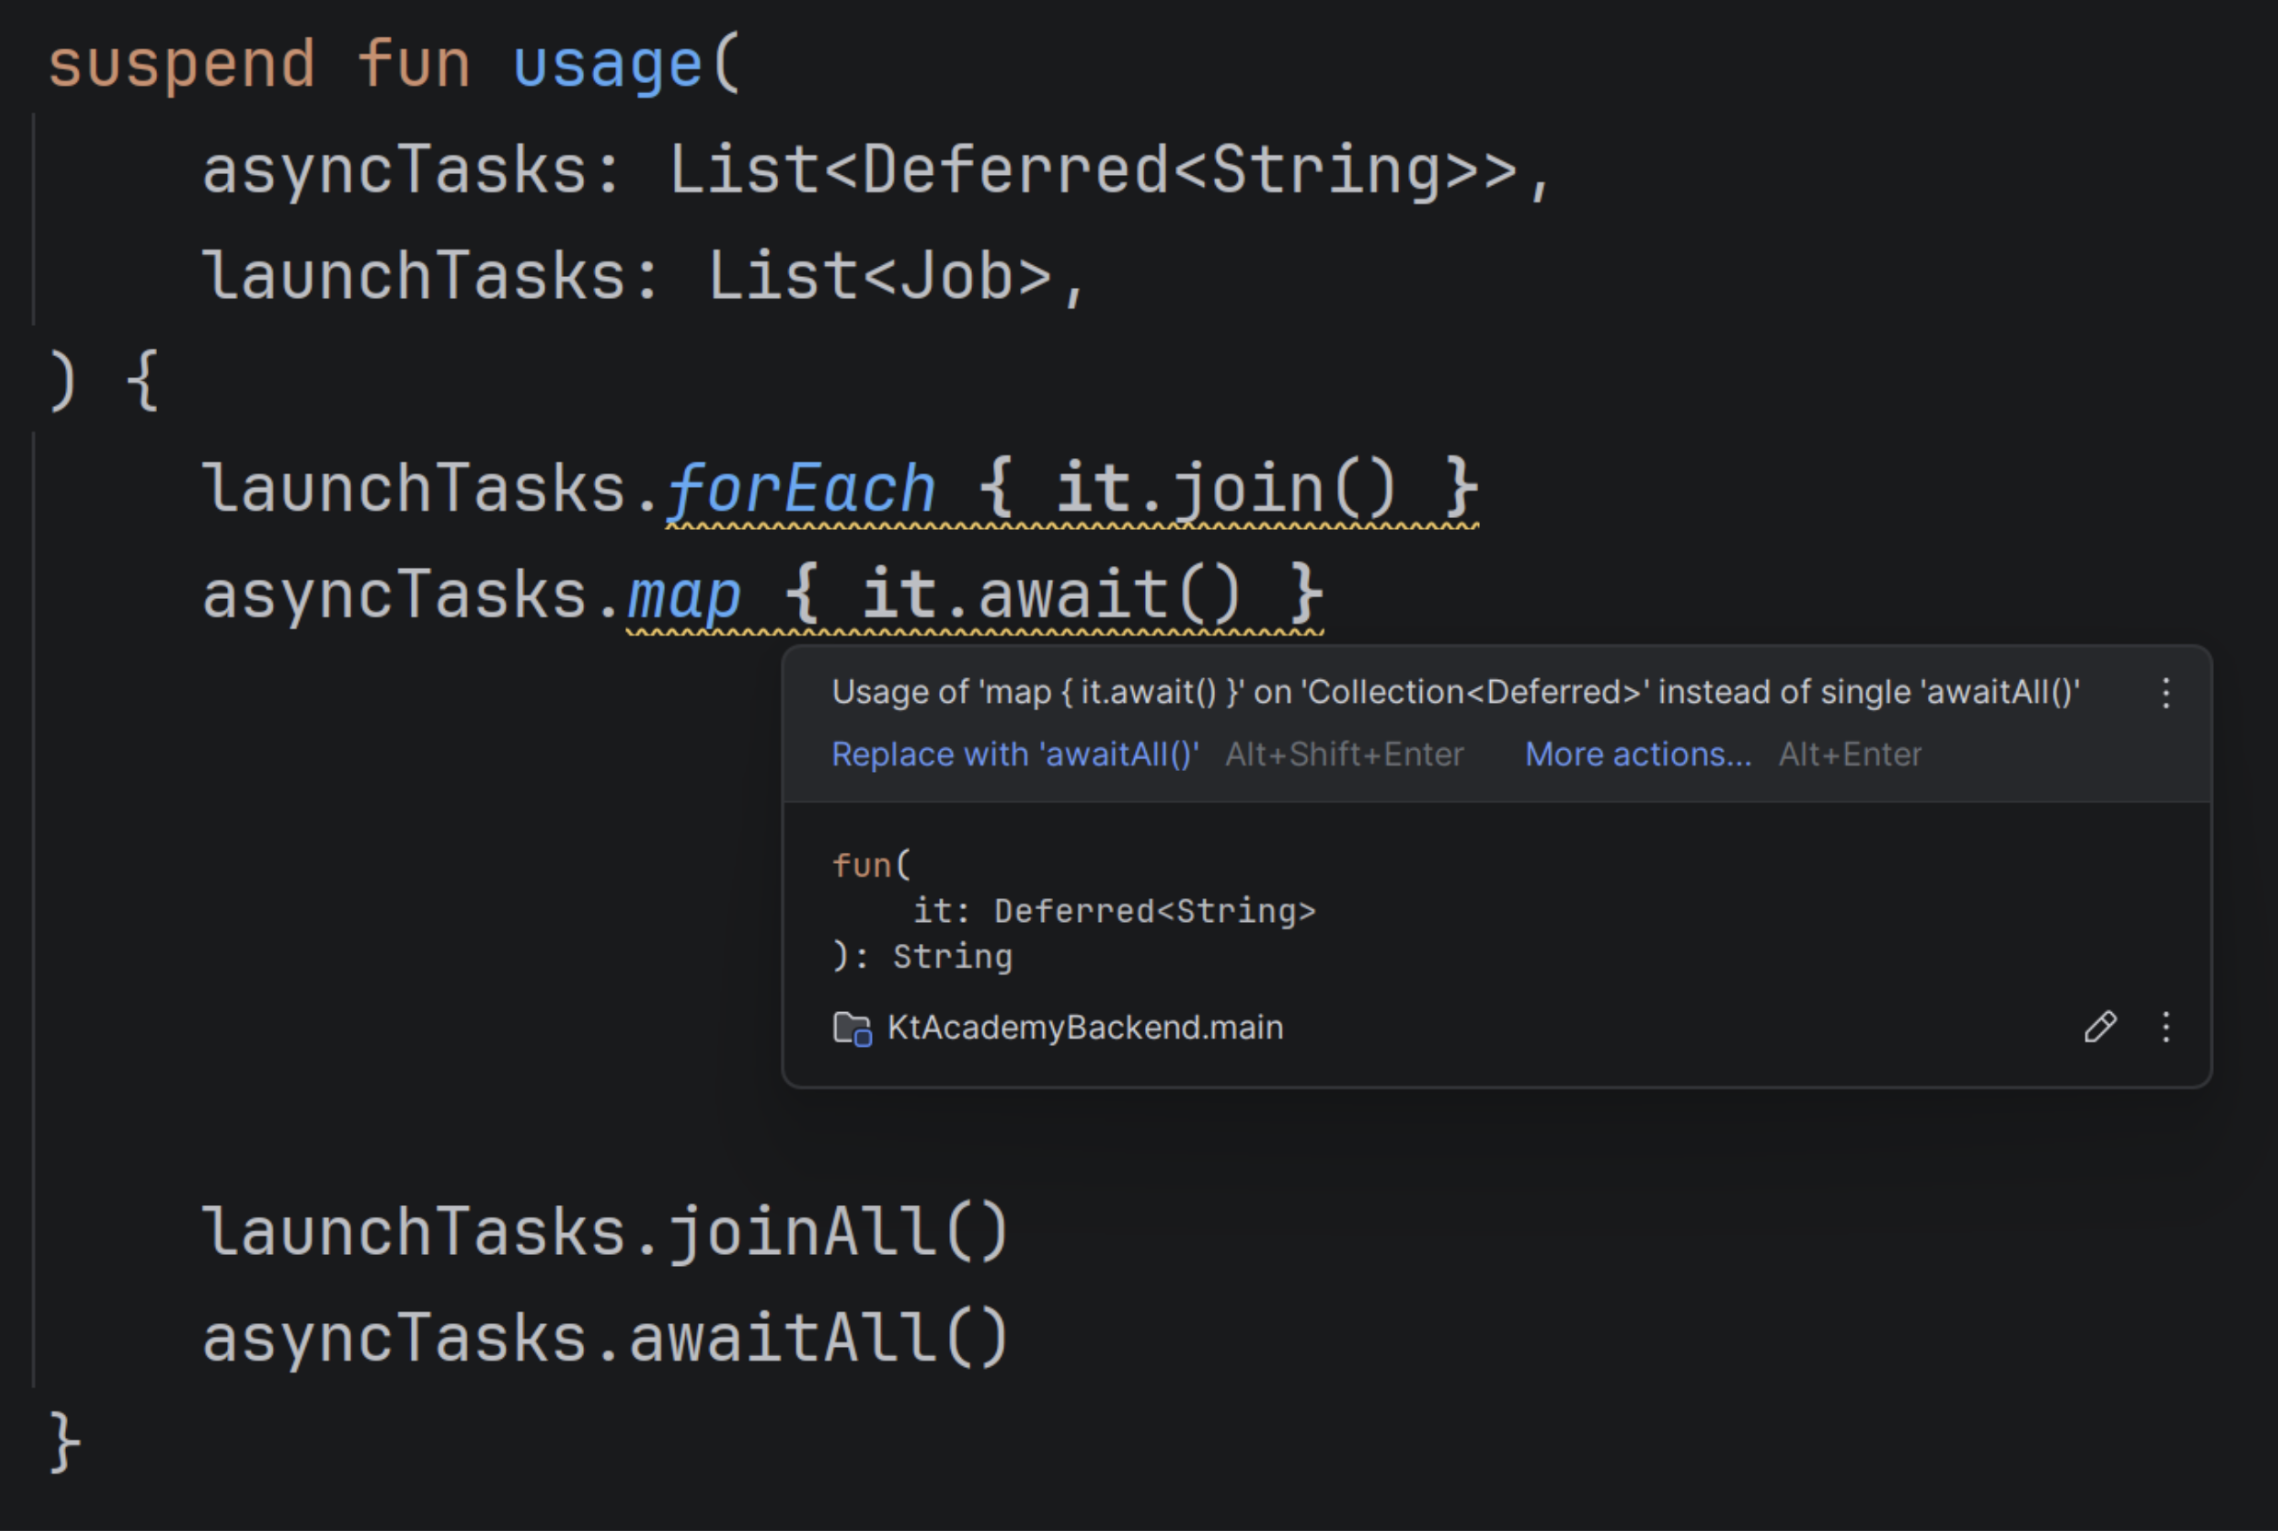Click the forEach call on launchTasks

click(x=800, y=490)
